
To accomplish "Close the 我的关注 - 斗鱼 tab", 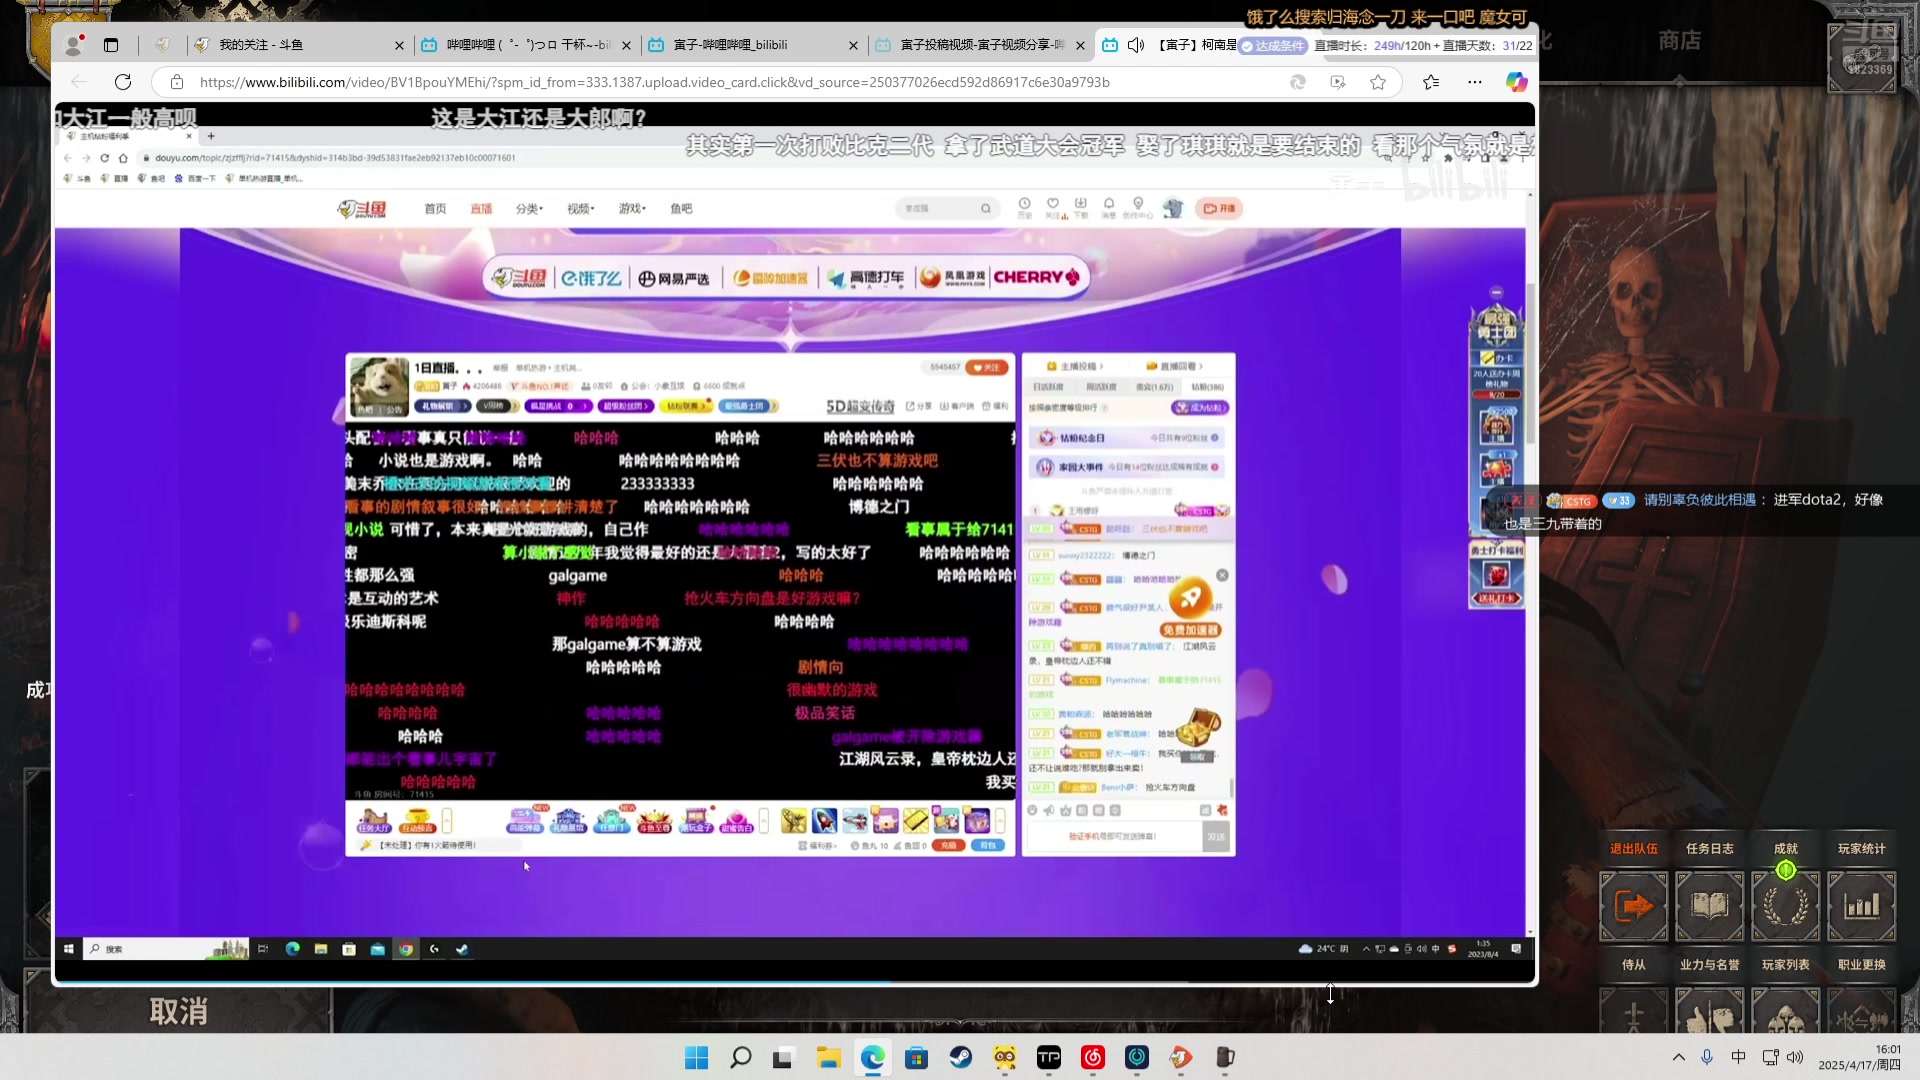I will [x=399, y=45].
